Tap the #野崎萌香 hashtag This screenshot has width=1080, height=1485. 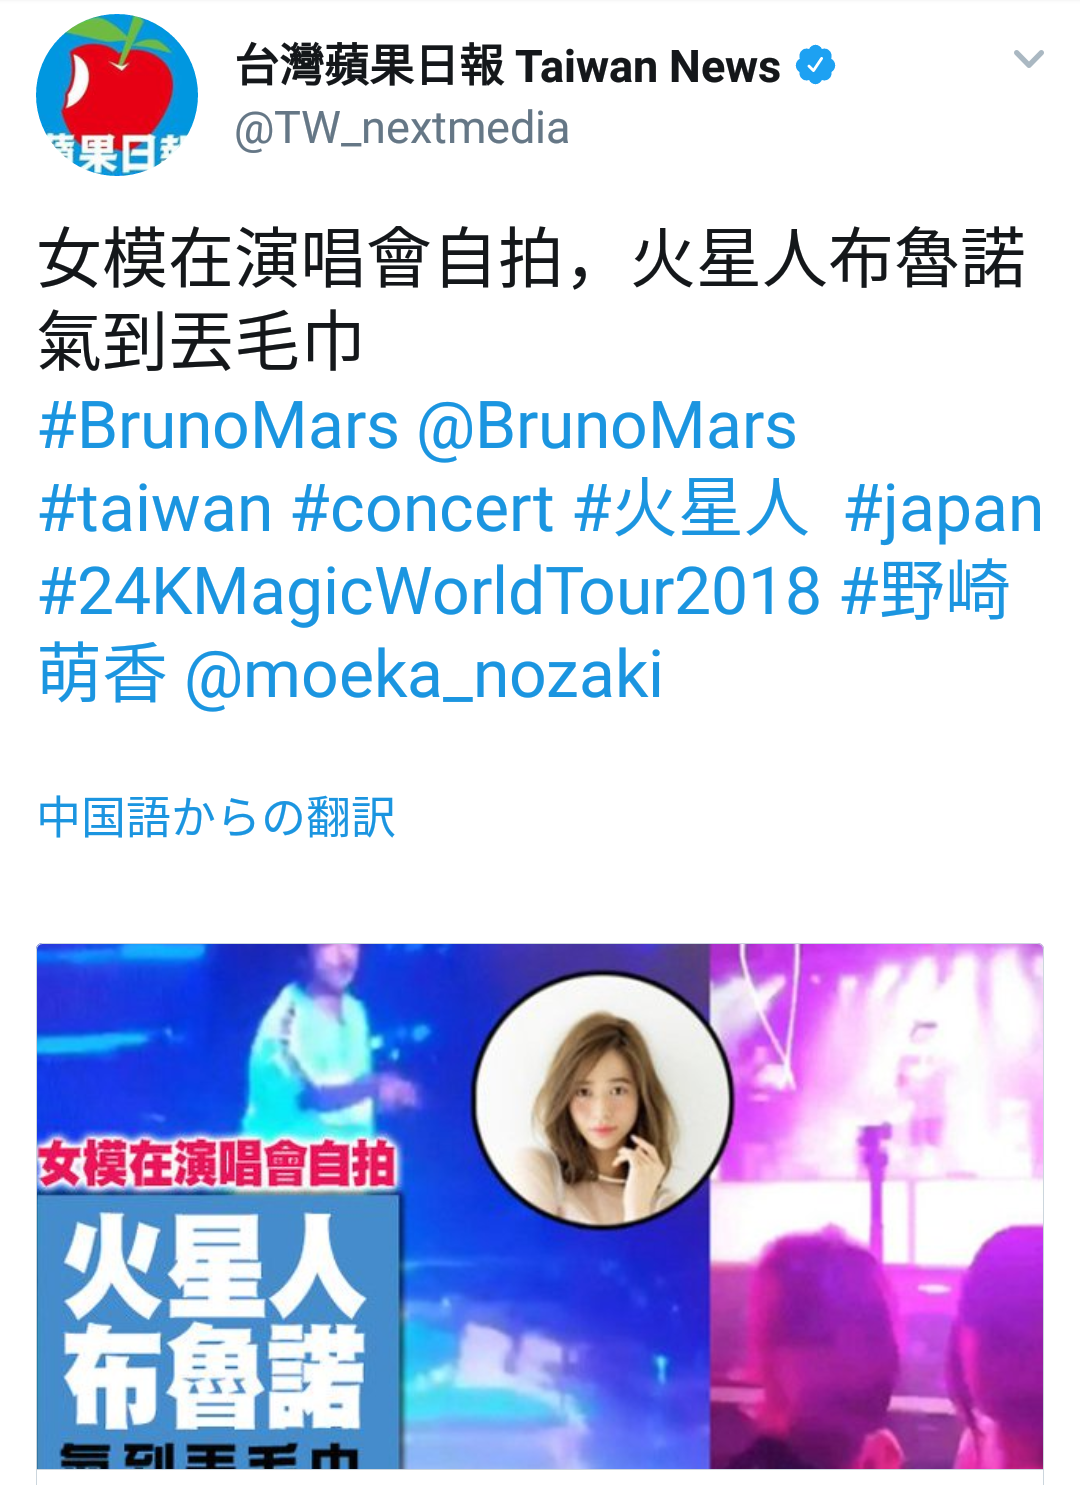(x=524, y=632)
